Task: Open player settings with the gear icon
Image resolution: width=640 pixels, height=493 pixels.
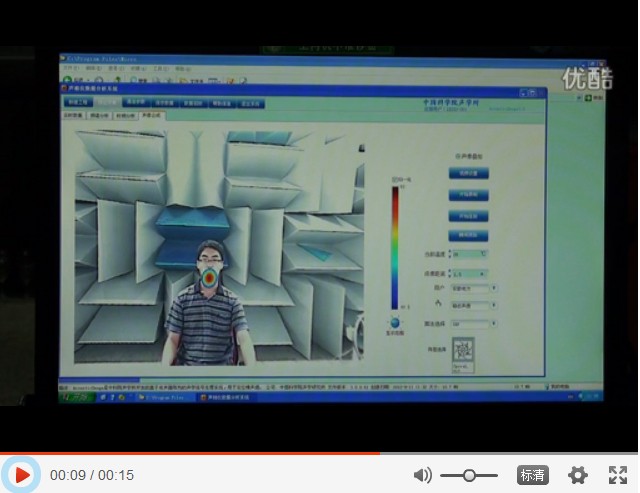Action: (x=578, y=475)
